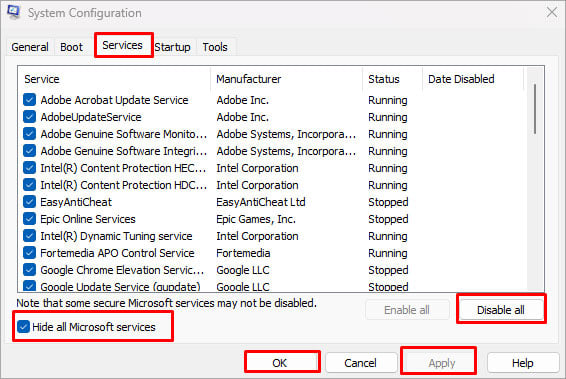
Task: Uncheck Google Chrome Elevation Service checkbox
Action: [x=29, y=269]
